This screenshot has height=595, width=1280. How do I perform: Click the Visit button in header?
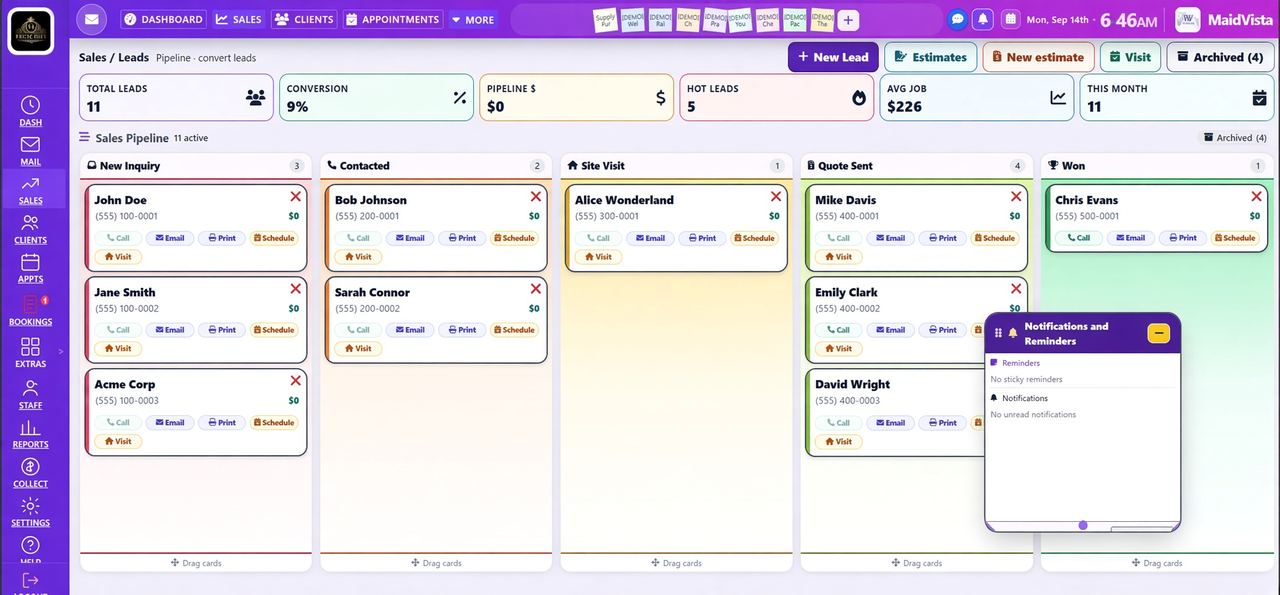pos(1130,57)
